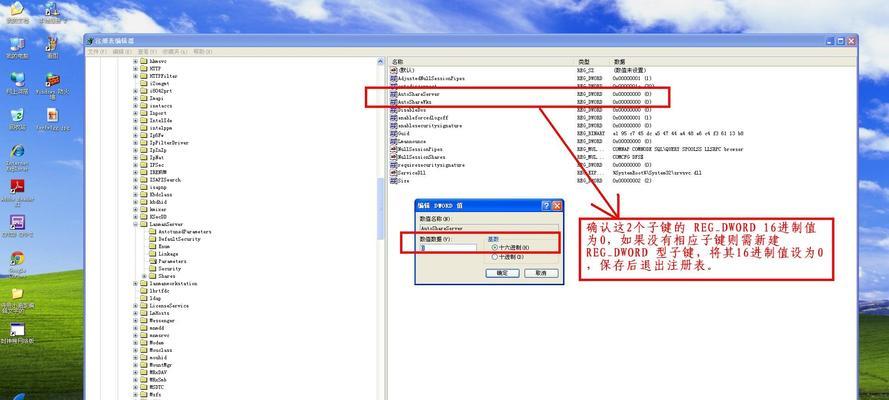The width and height of the screenshot is (889, 400).
Task: Select the AdjustedNullSessionPipes value name
Action: point(431,78)
